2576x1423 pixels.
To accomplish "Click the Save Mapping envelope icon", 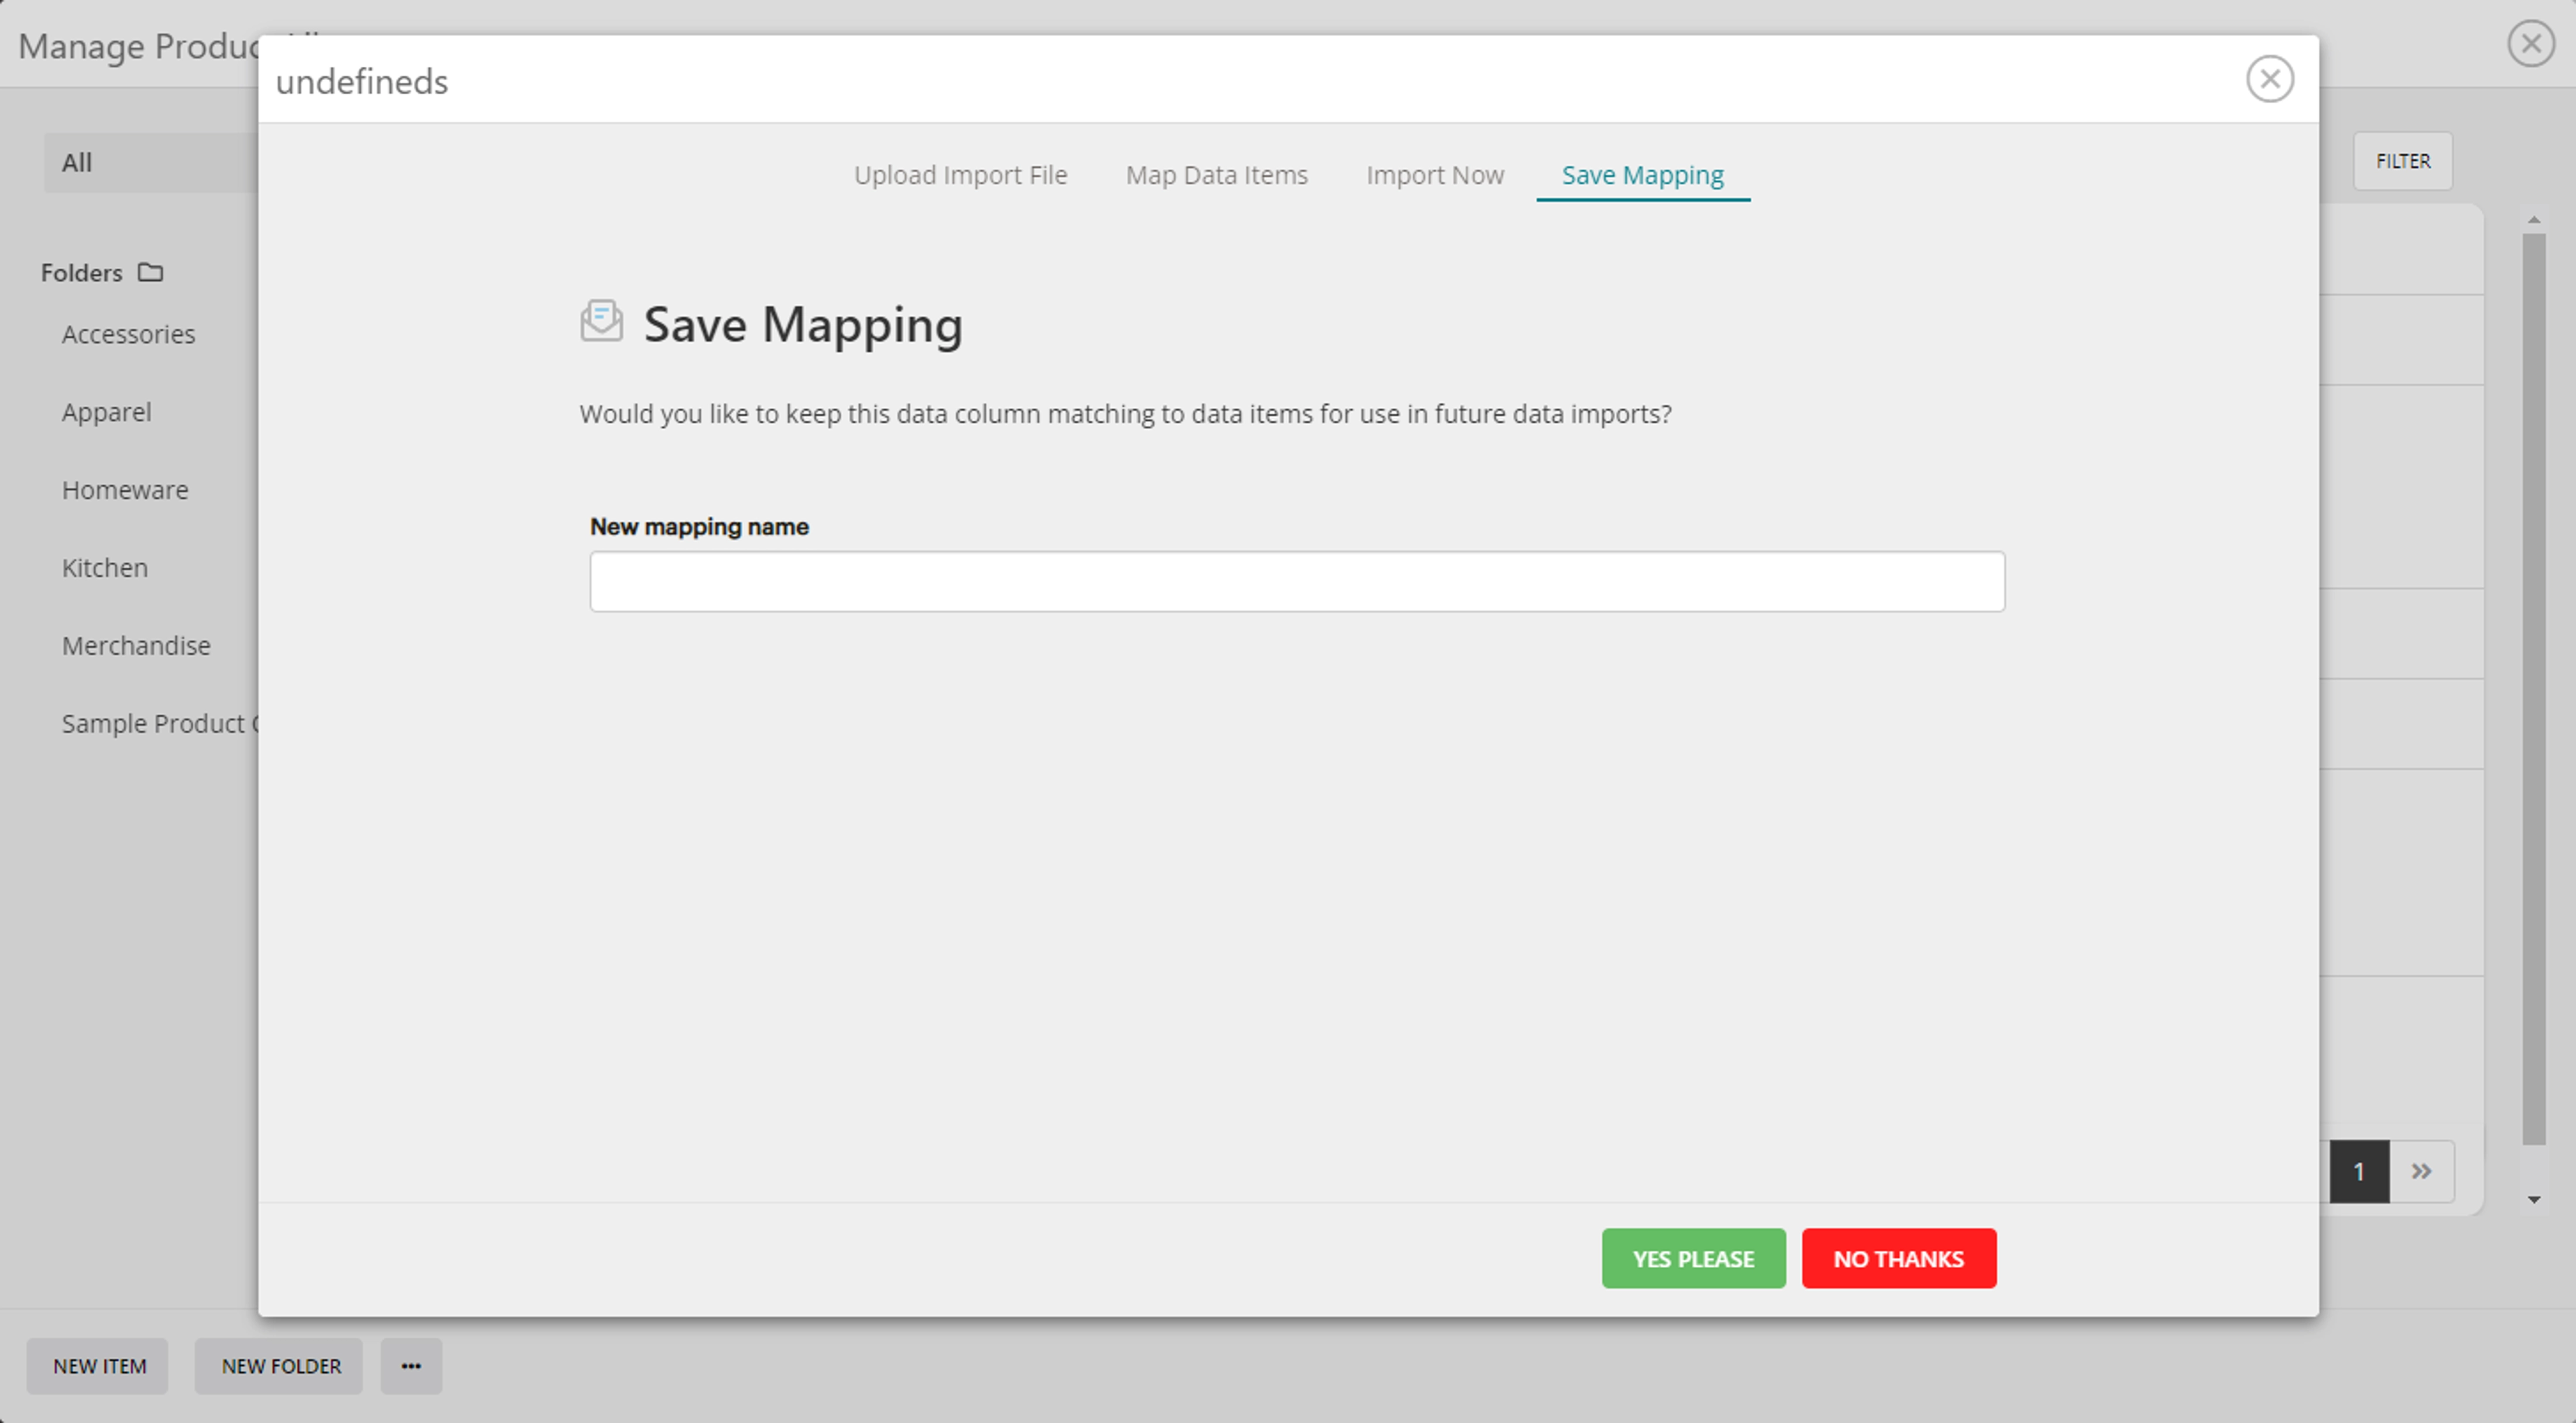I will [x=601, y=322].
